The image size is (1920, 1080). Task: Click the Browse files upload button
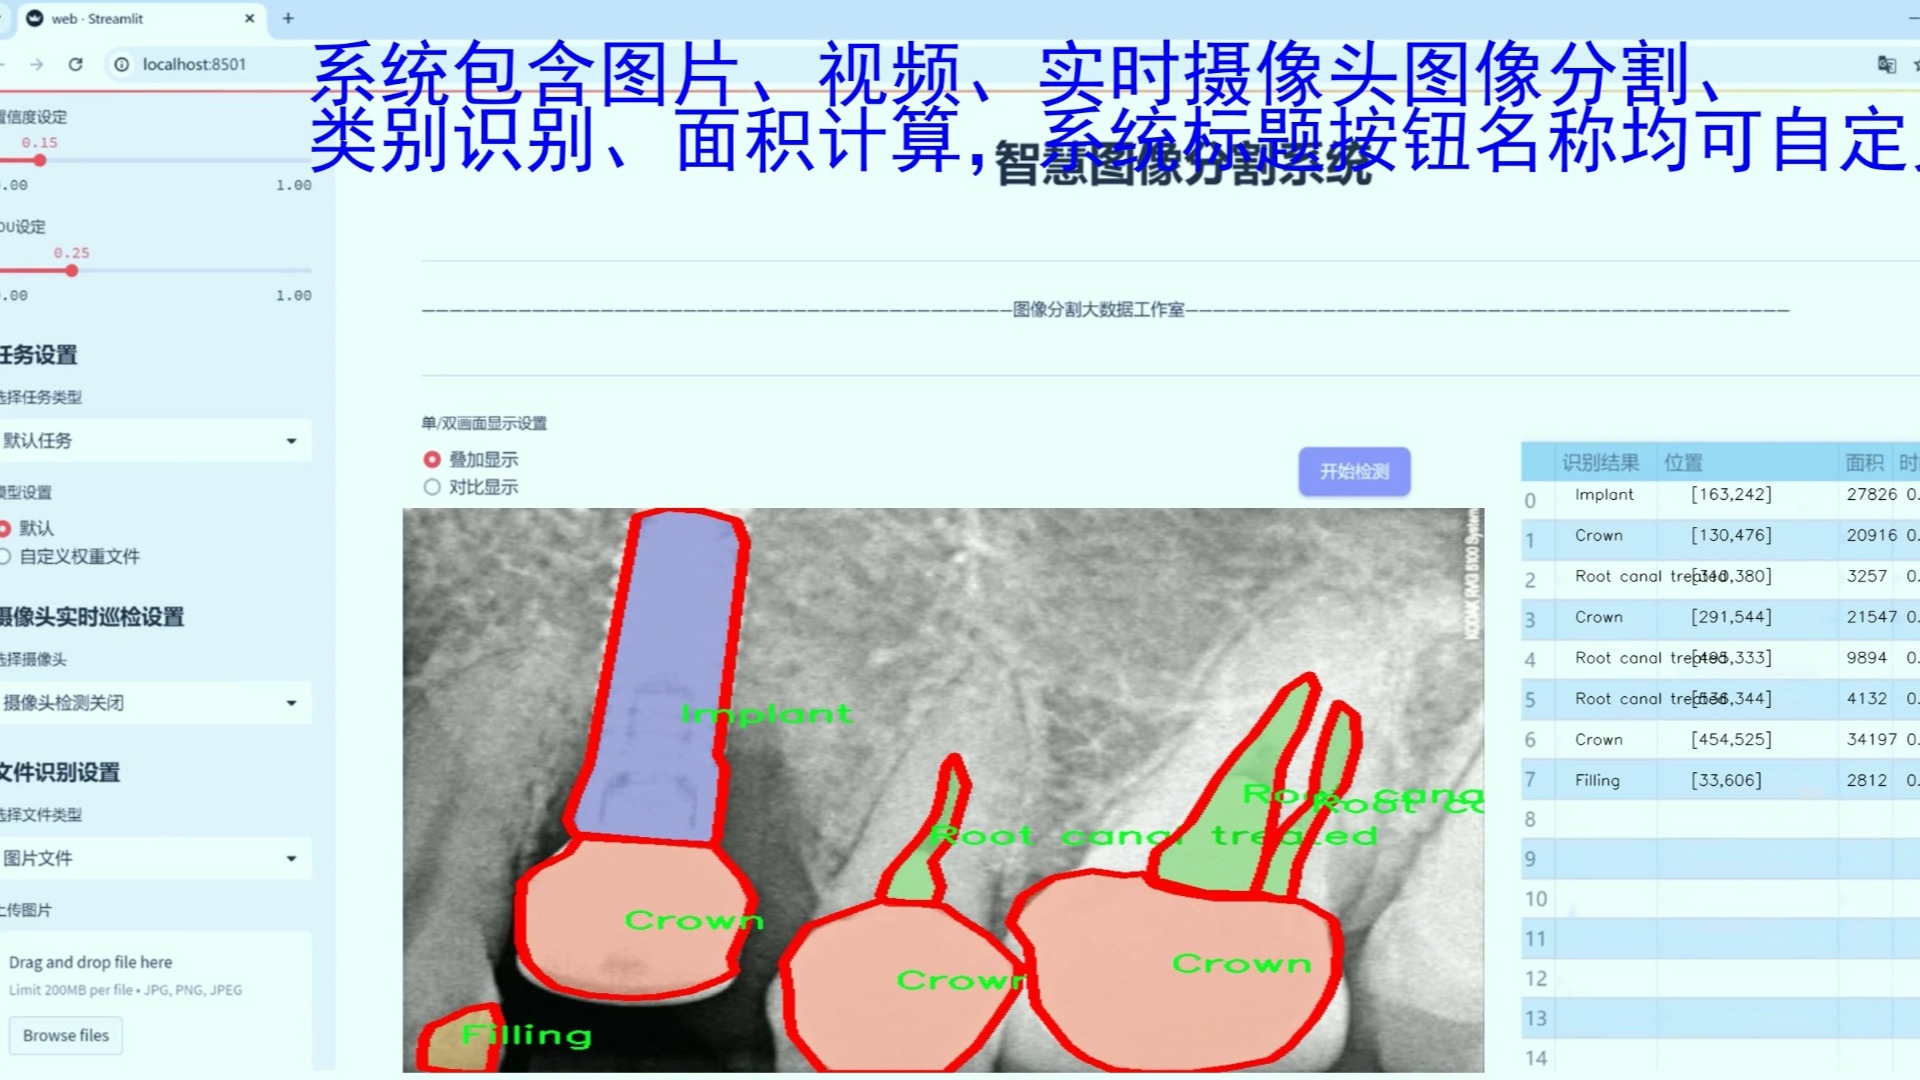click(66, 1035)
